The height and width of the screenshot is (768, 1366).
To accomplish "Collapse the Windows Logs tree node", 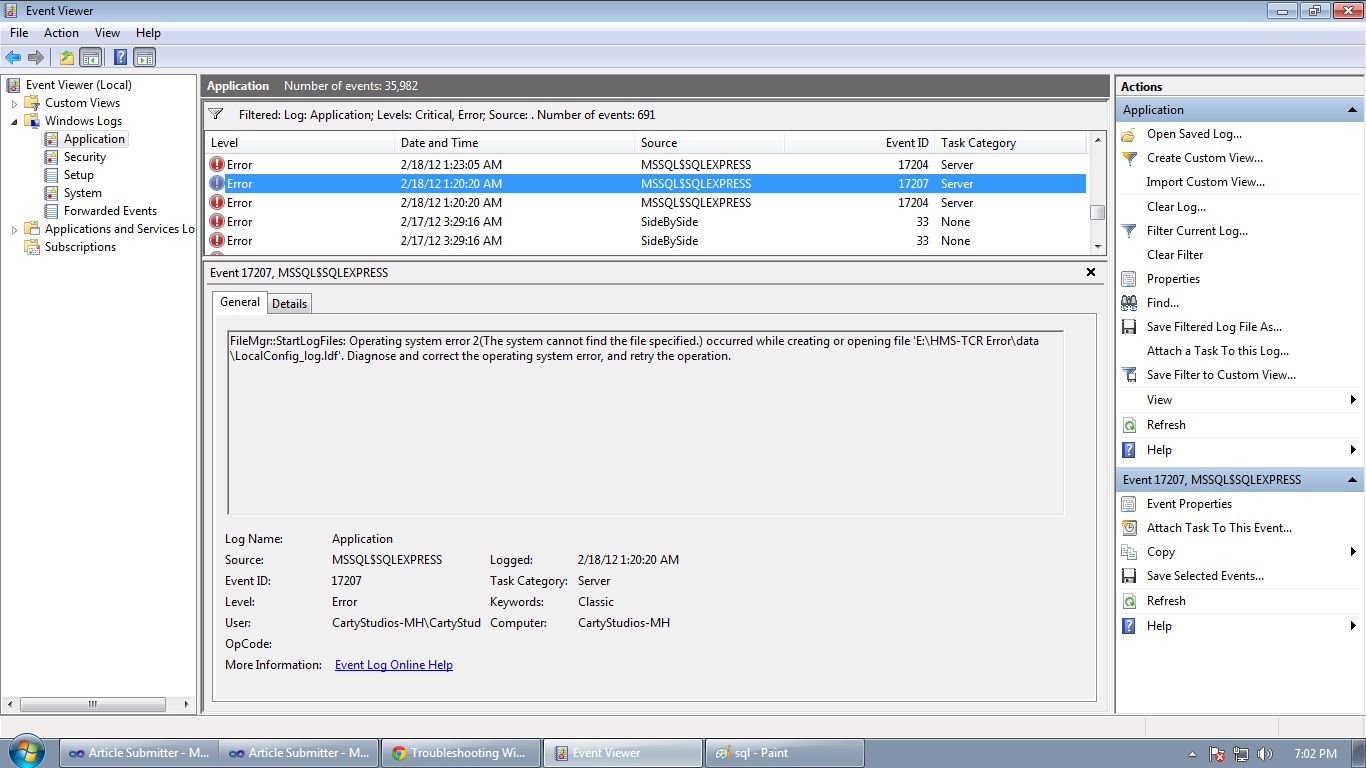I will pyautogui.click(x=14, y=121).
